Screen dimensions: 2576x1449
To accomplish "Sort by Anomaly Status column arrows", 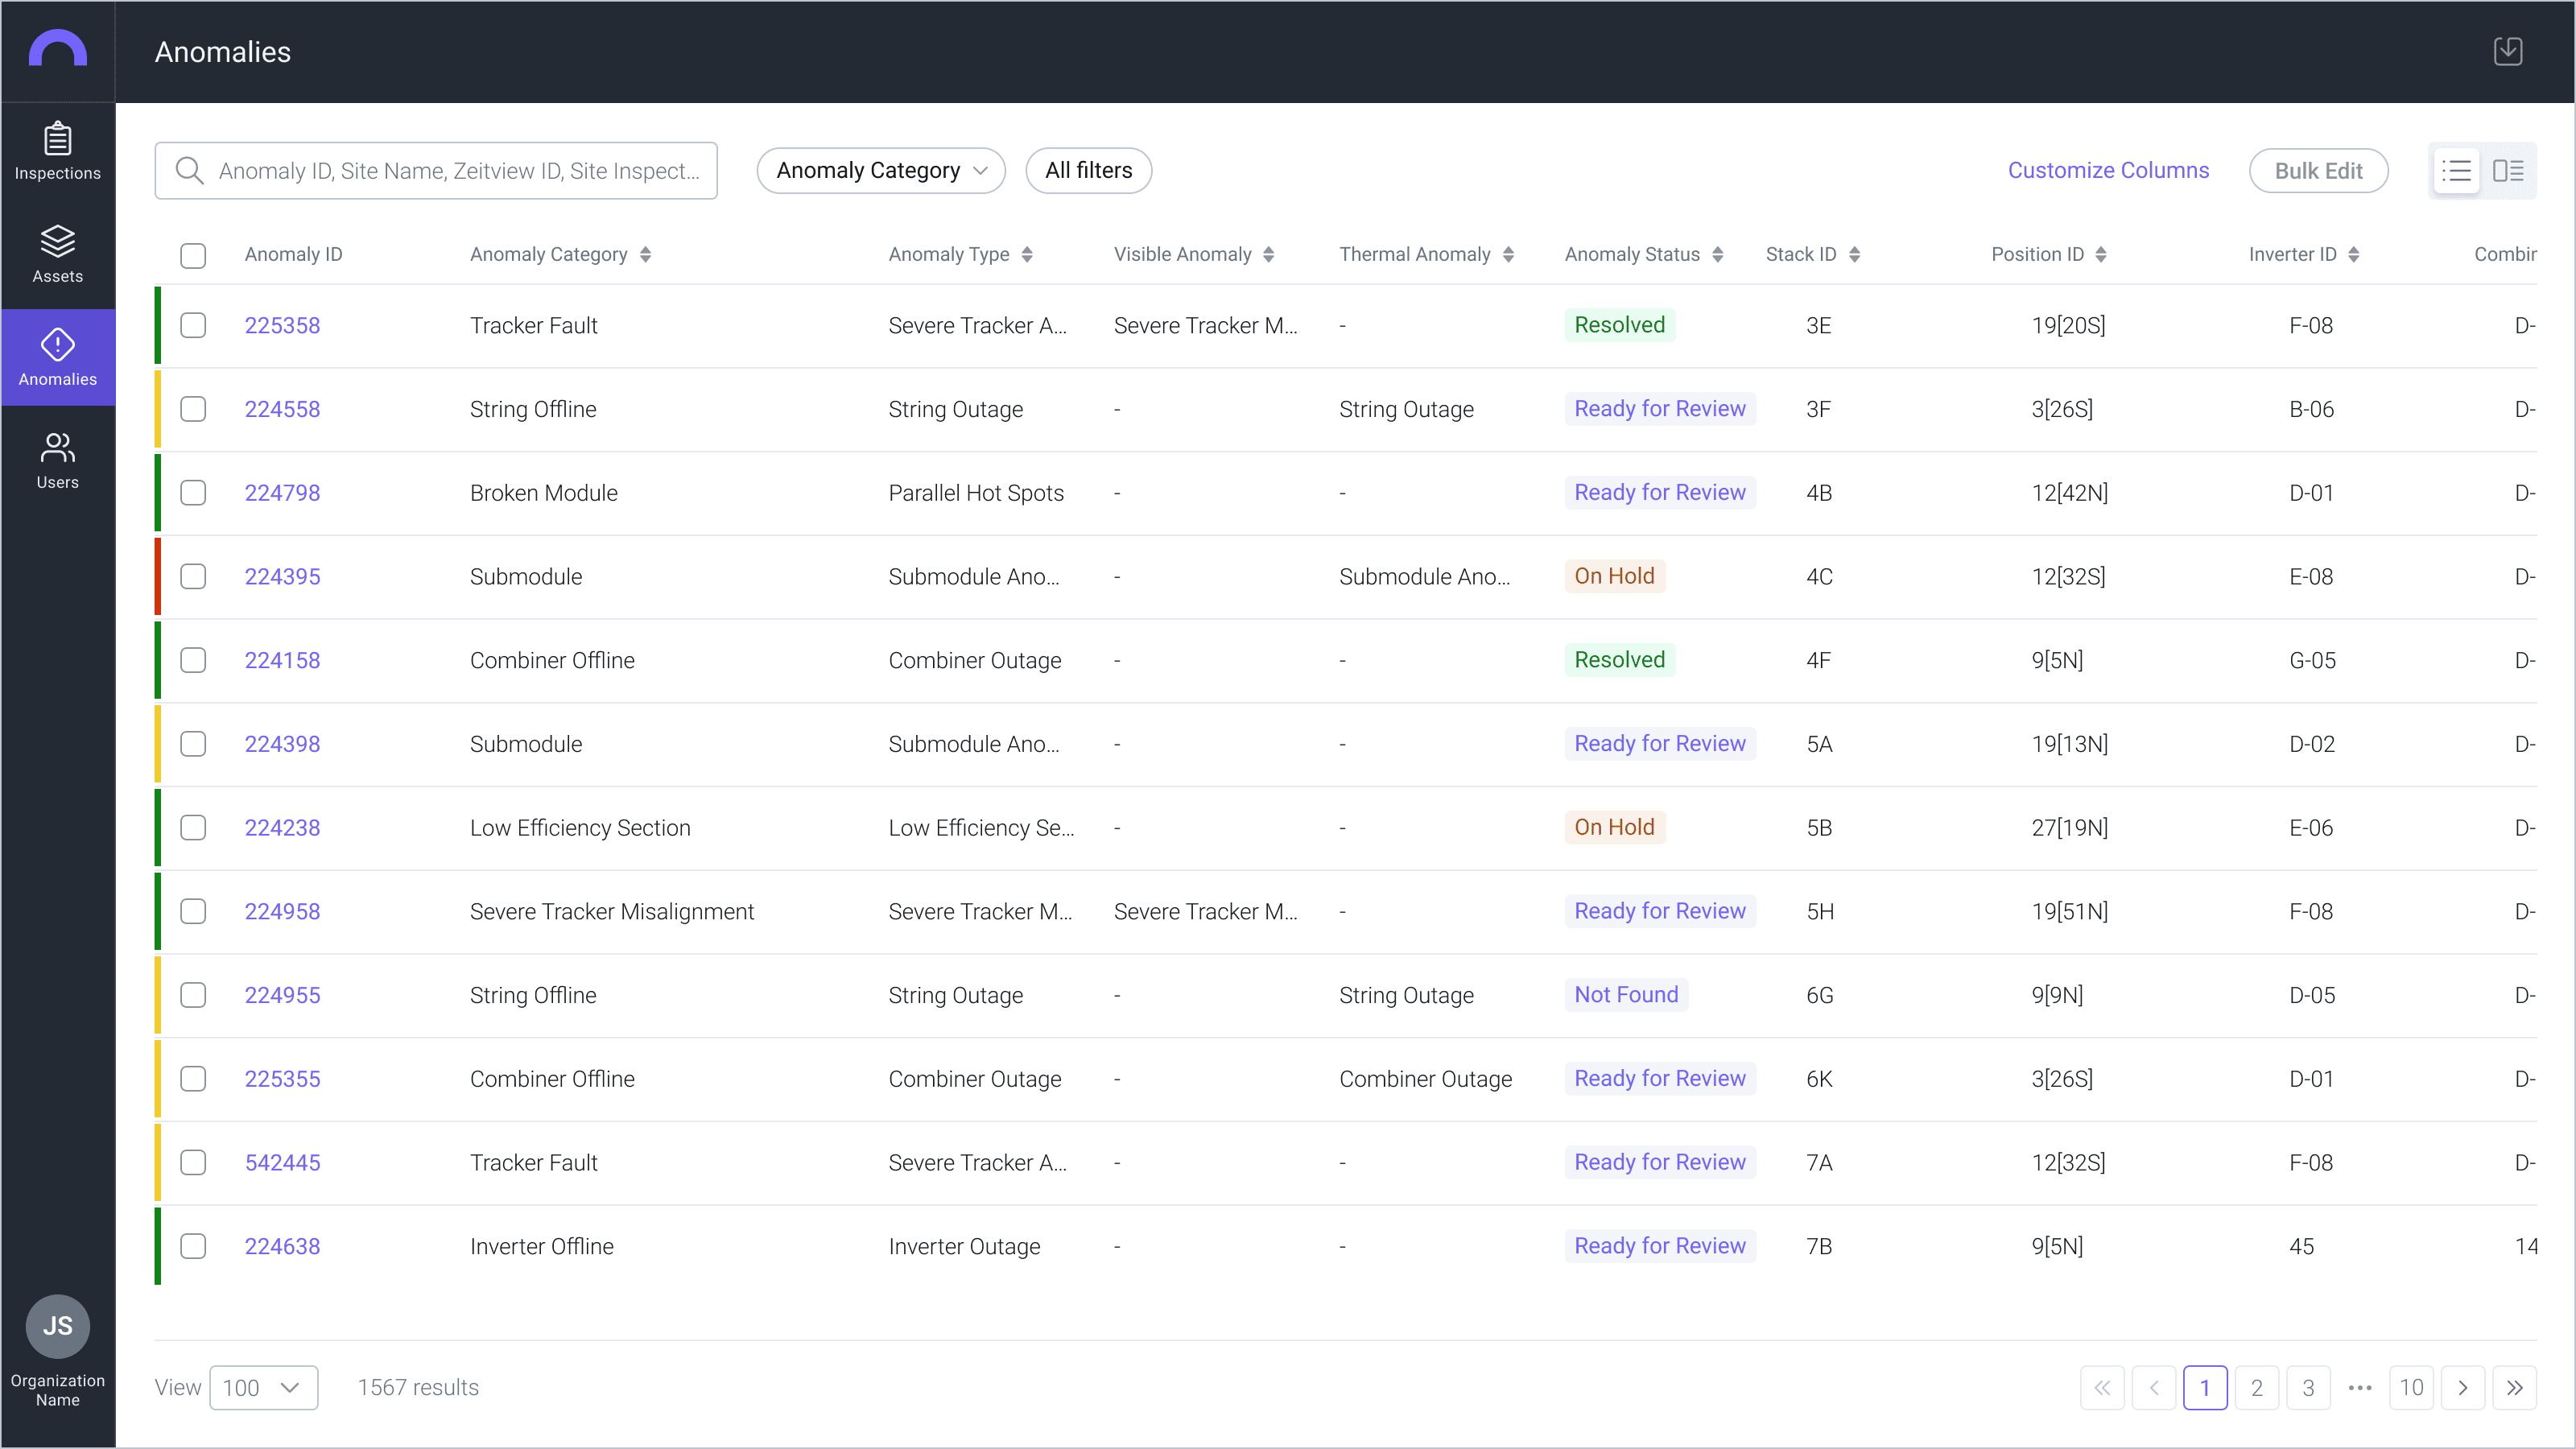I will click(x=1718, y=255).
